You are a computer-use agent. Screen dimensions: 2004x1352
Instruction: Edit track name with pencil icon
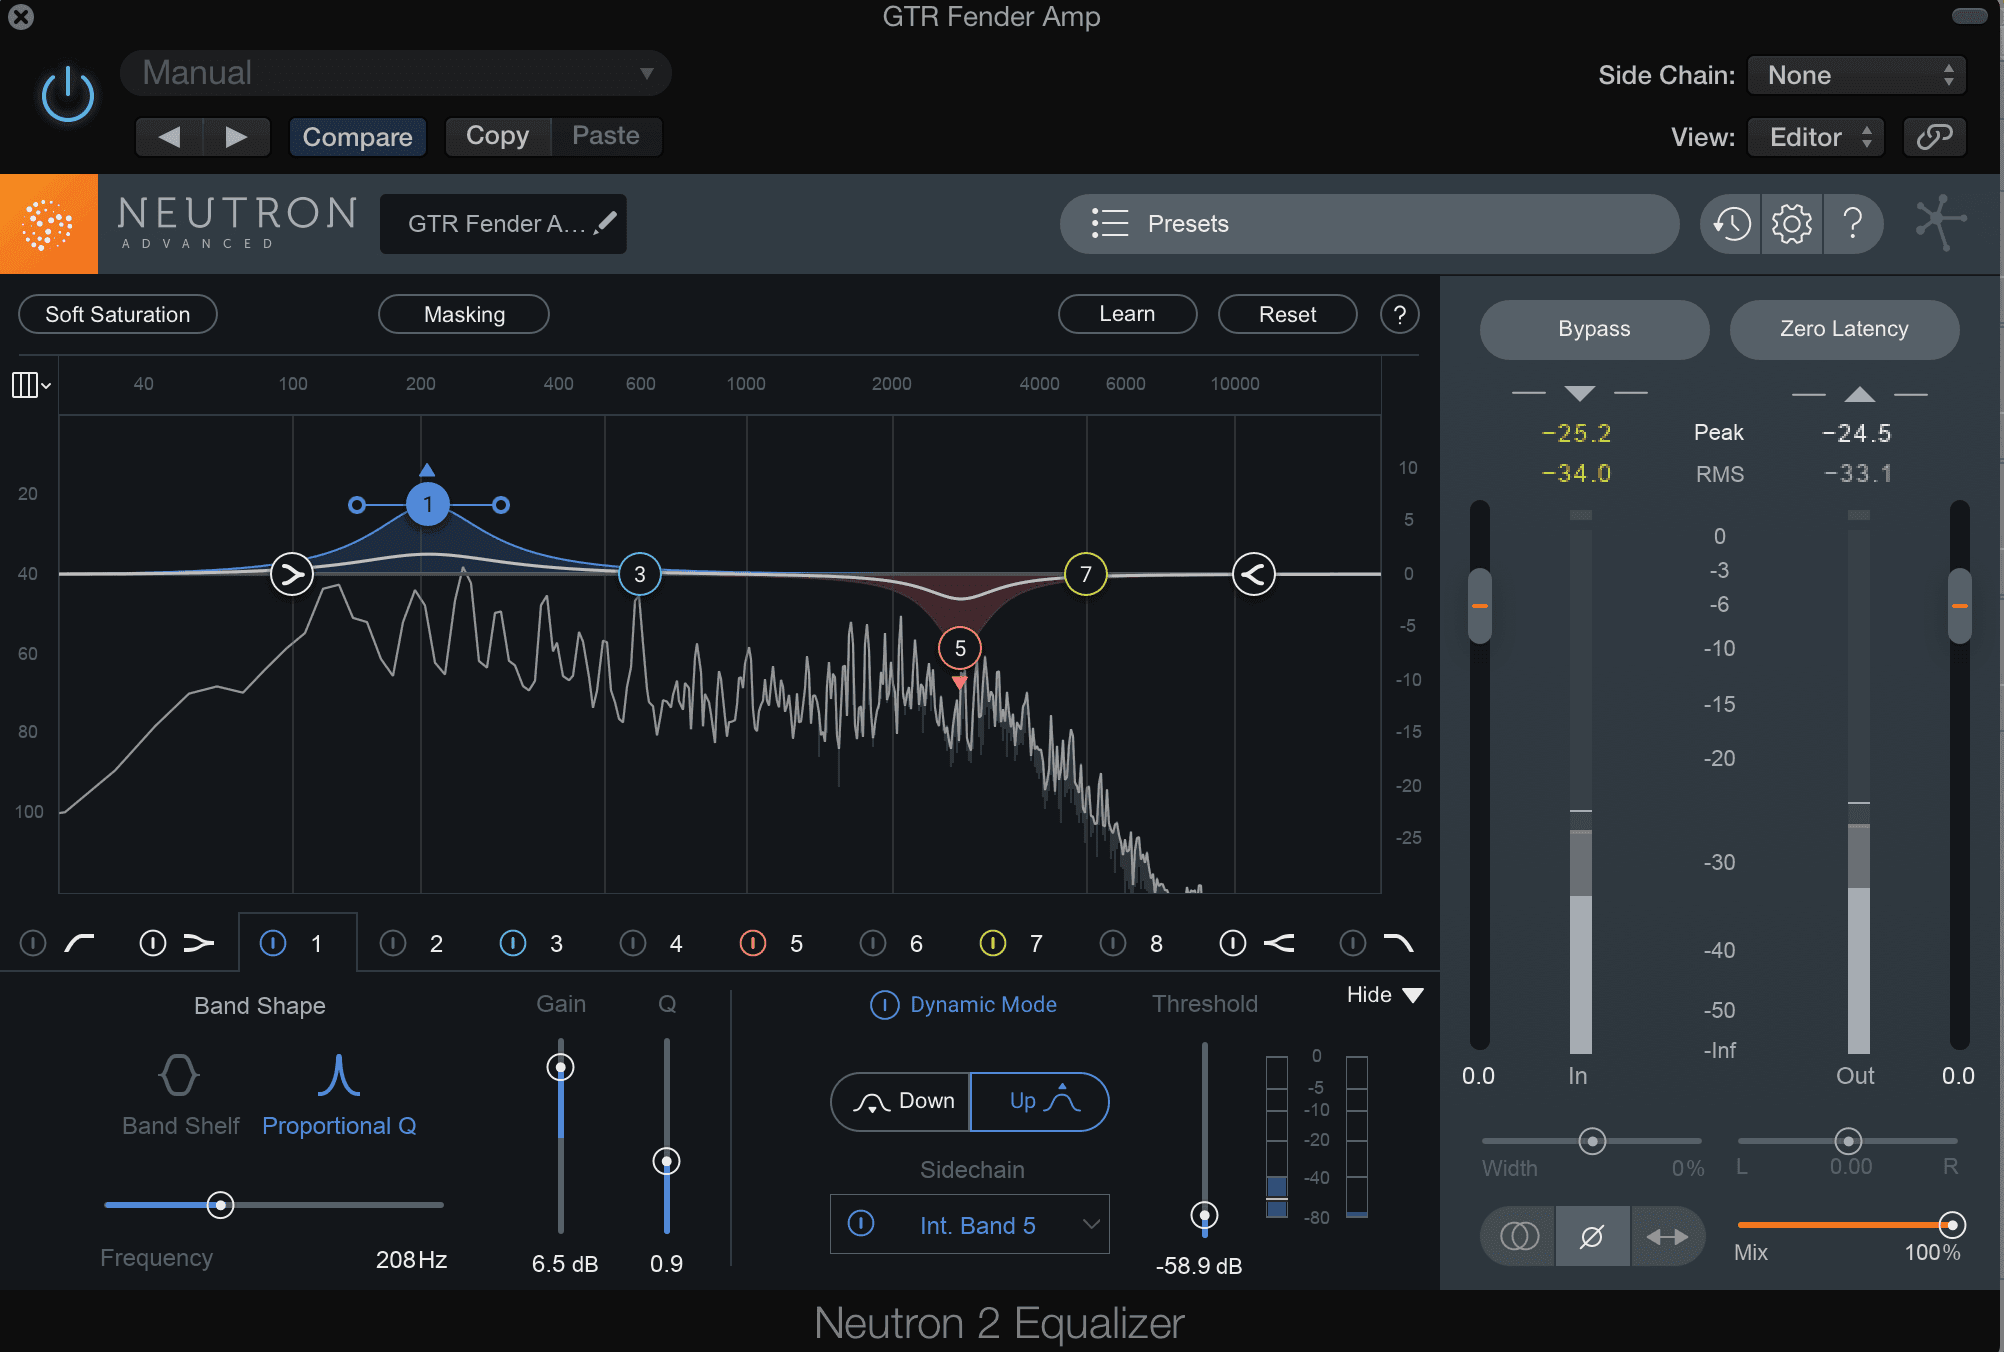tap(604, 223)
